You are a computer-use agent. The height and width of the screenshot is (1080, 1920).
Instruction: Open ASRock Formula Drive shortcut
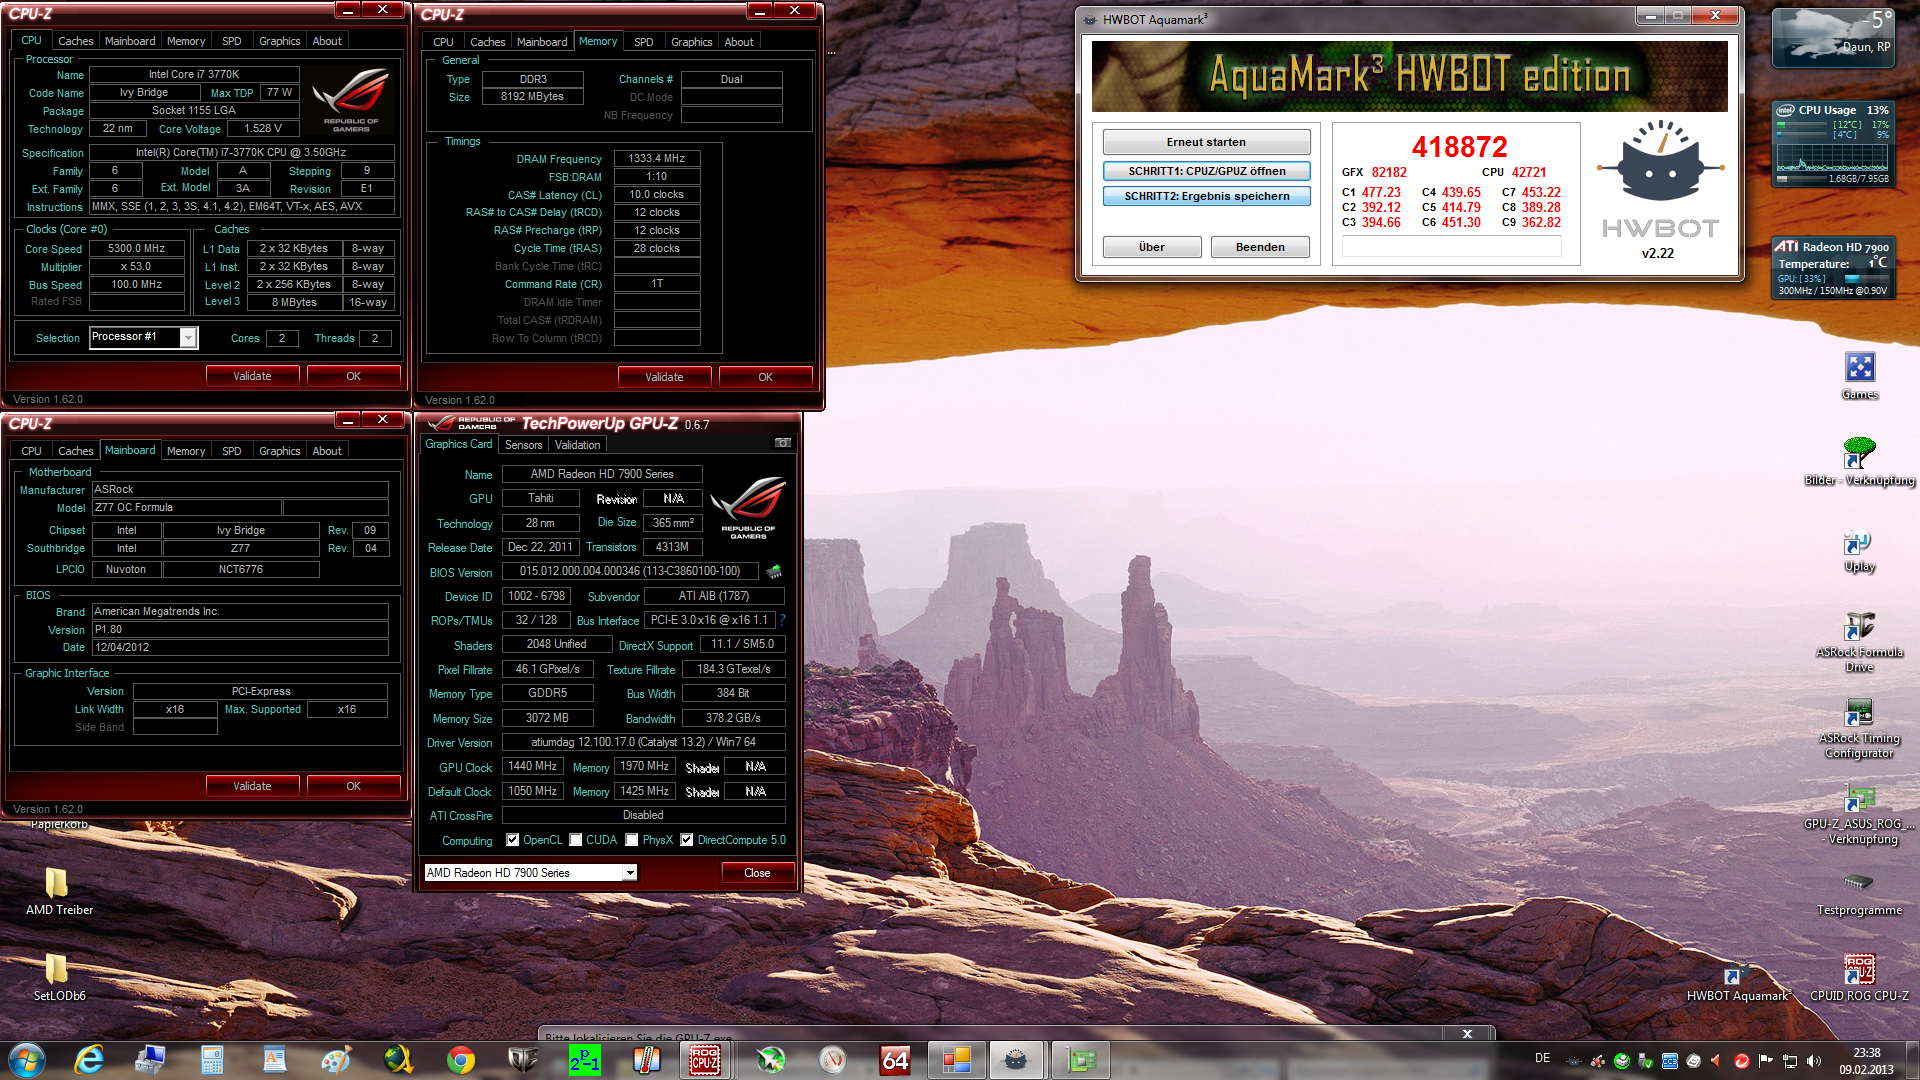tap(1860, 641)
